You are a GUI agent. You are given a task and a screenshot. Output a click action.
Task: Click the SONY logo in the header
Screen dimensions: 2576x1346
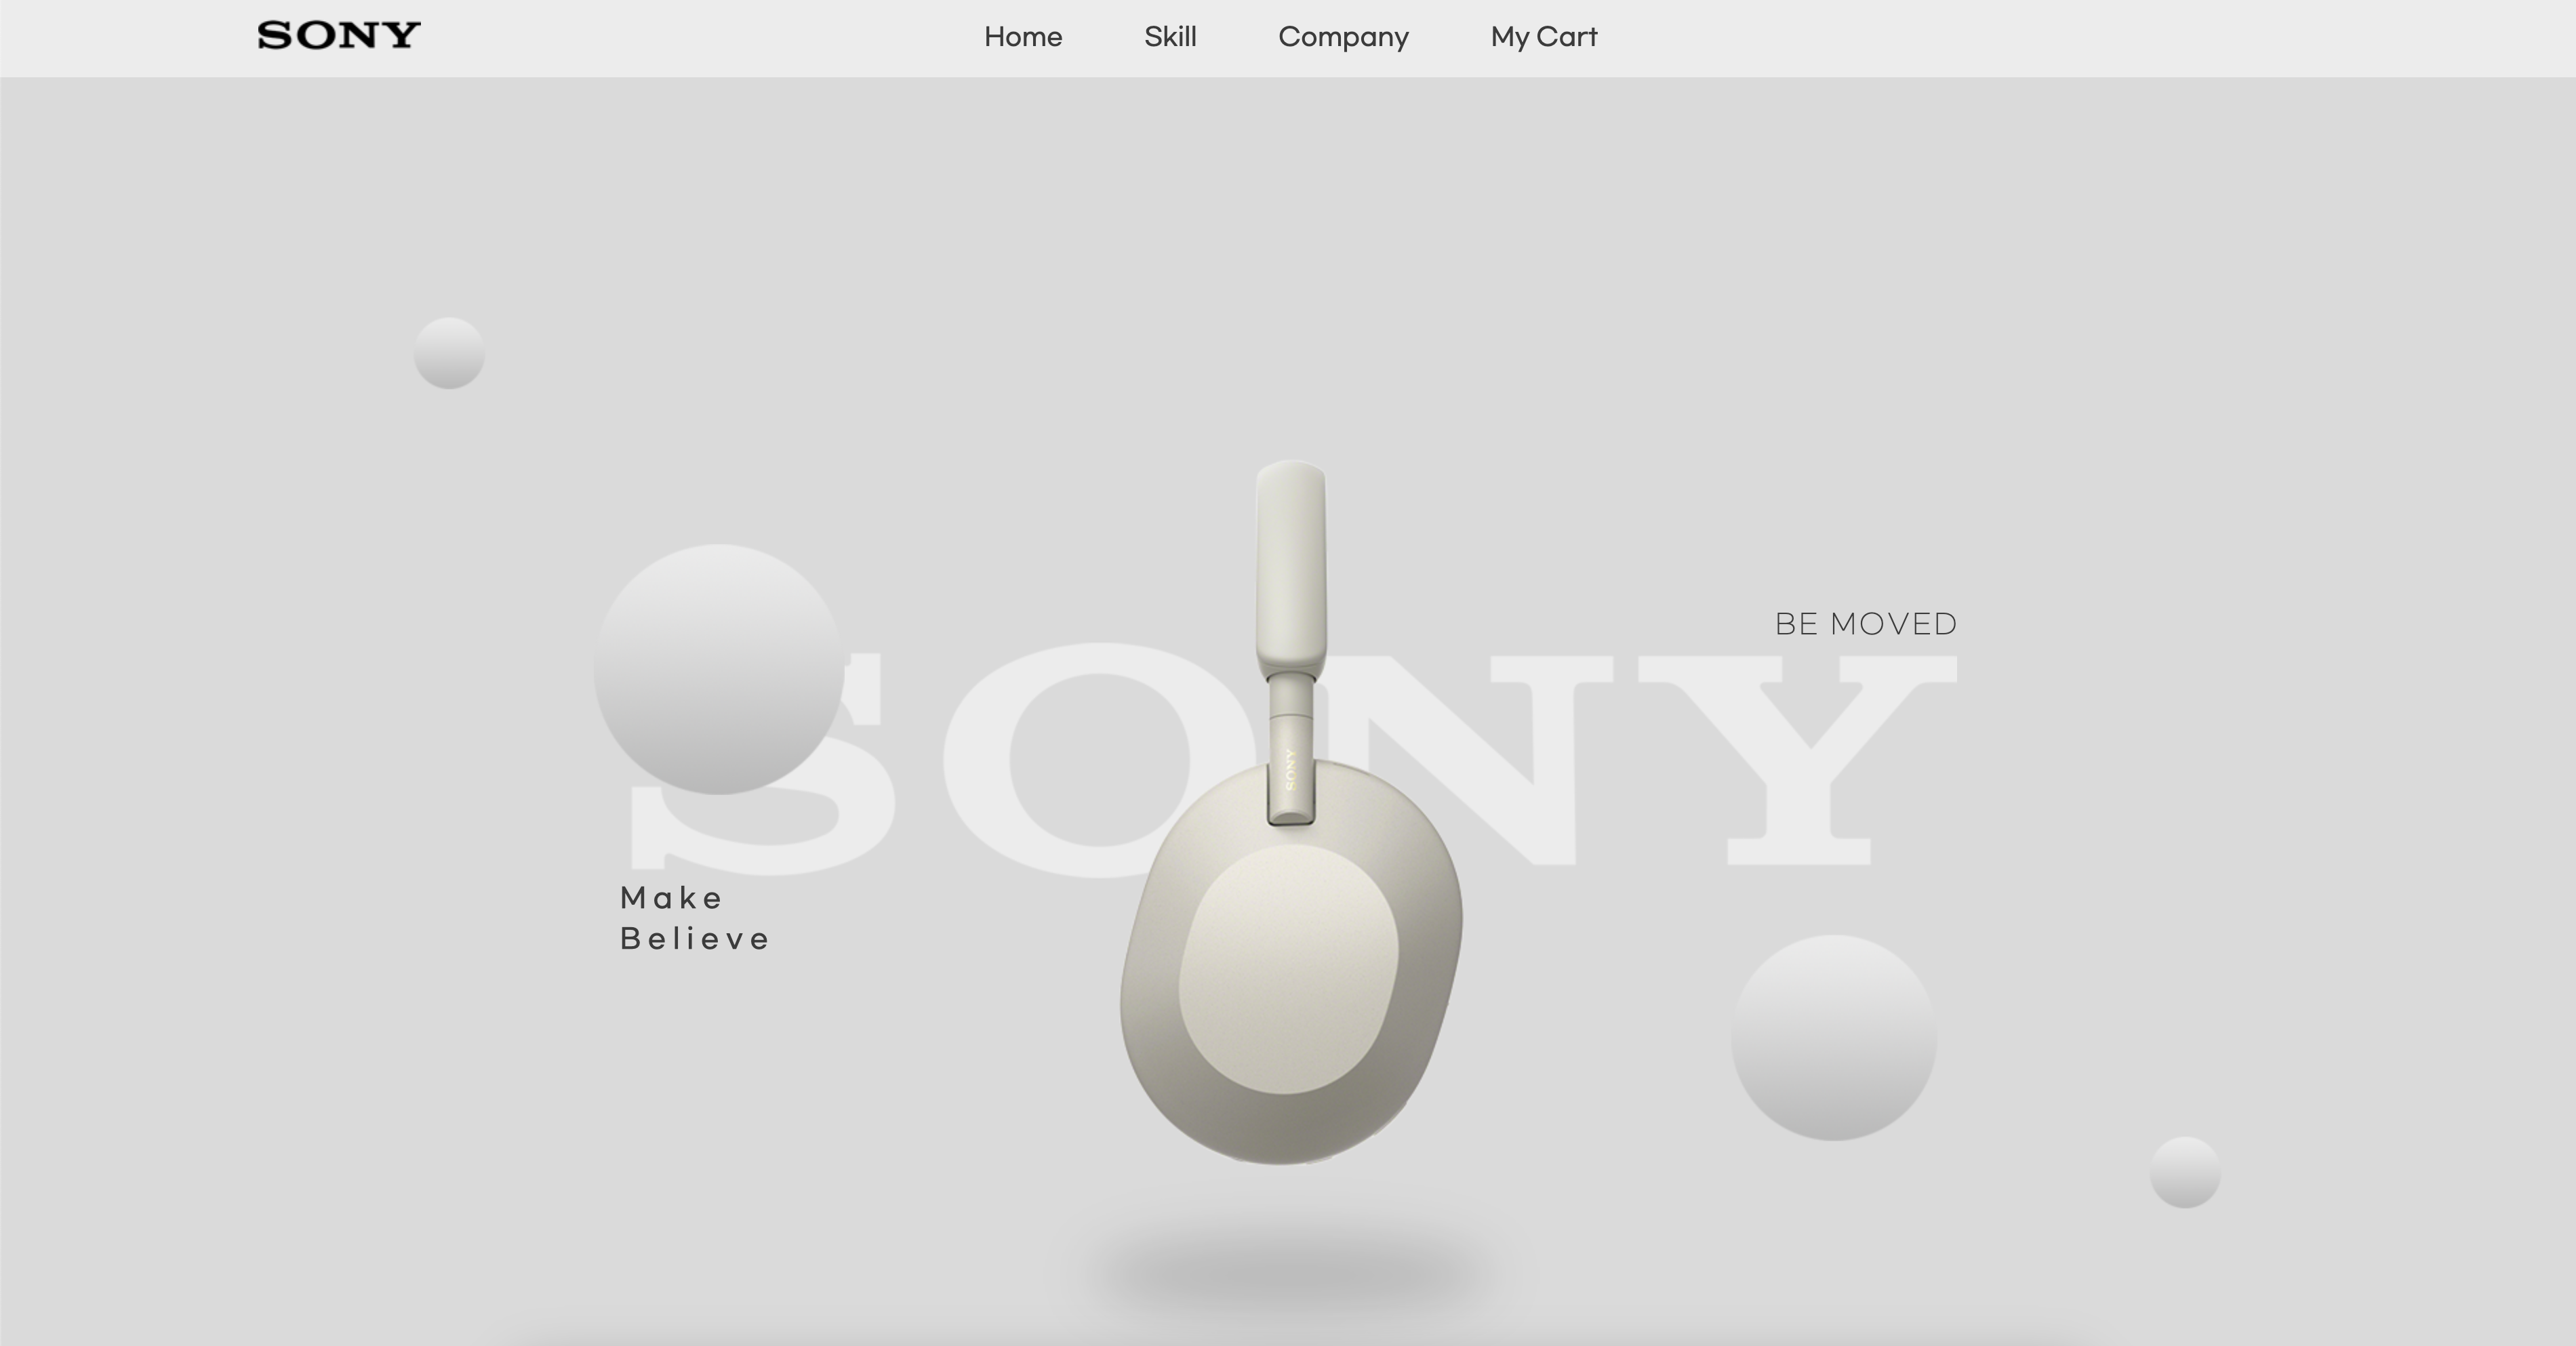tap(339, 36)
